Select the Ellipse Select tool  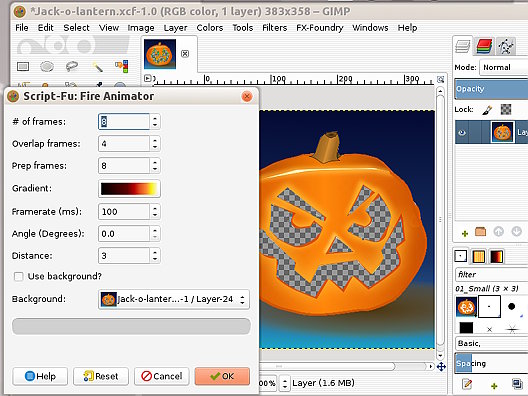47,66
